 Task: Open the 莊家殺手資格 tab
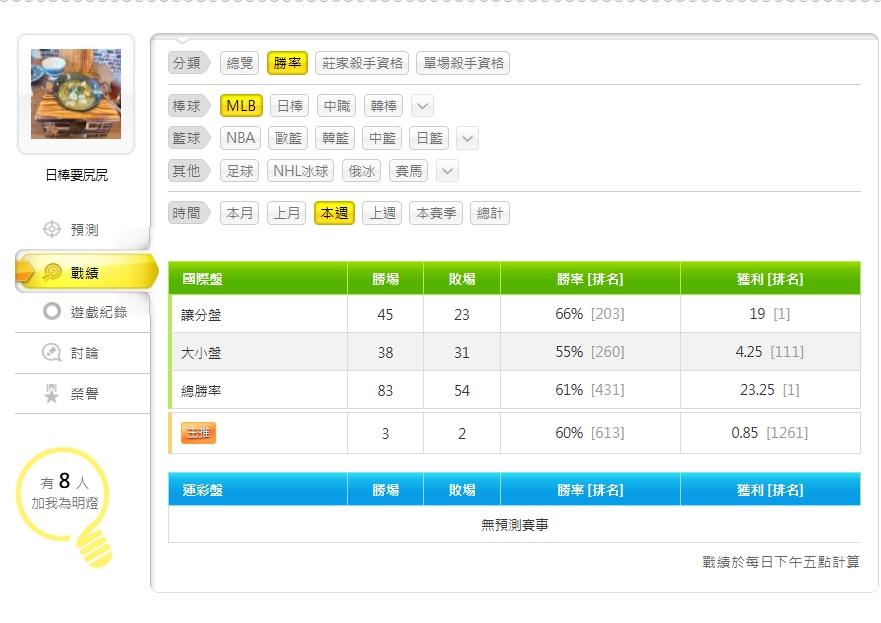(362, 63)
